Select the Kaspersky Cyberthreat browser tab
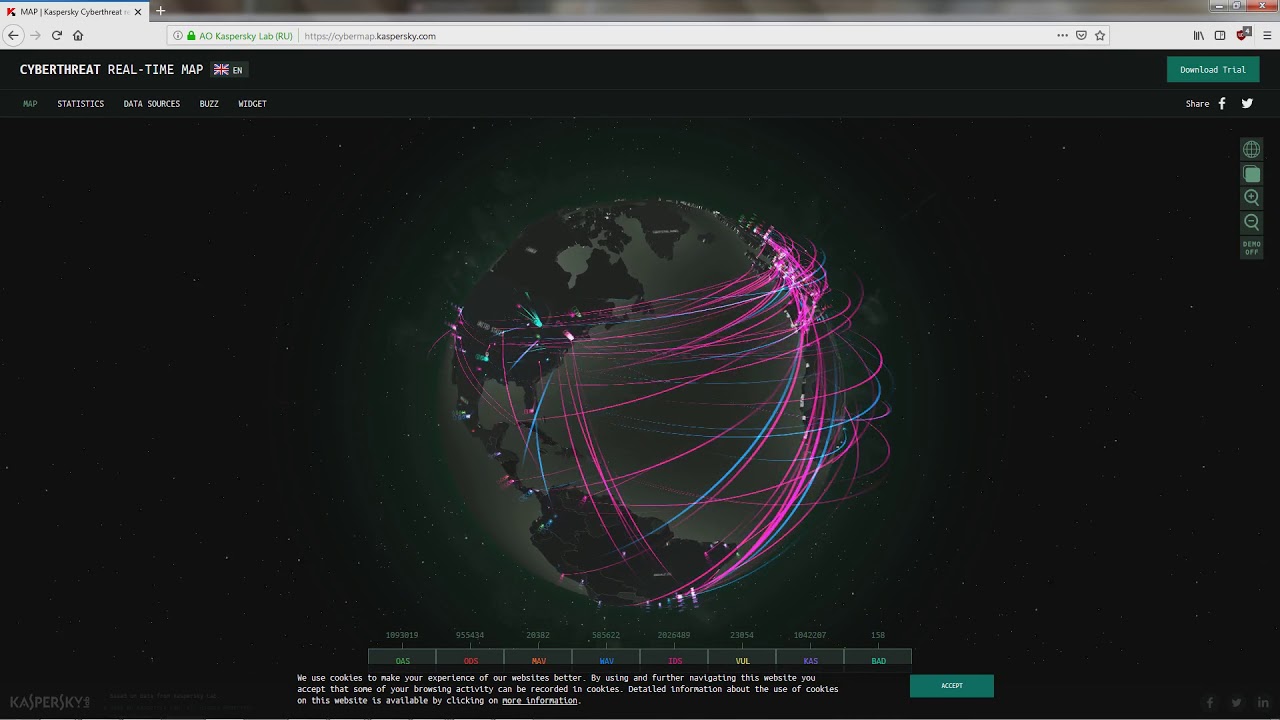1280x720 pixels. point(75,11)
